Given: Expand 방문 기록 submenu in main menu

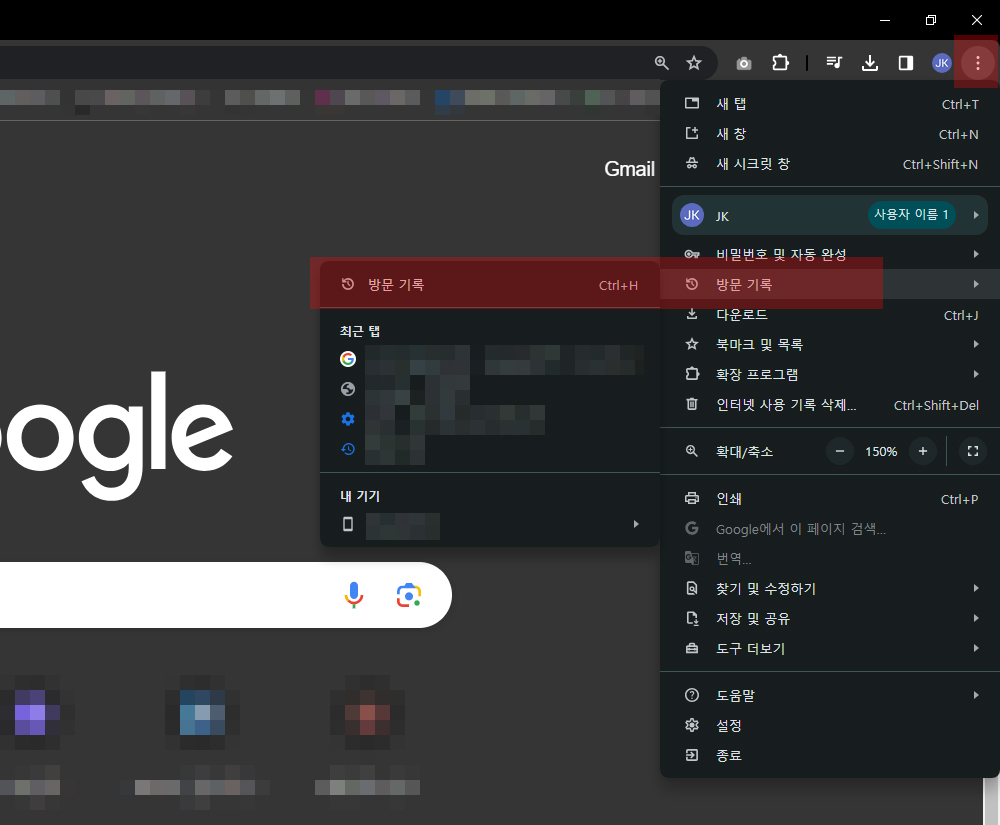Looking at the screenshot, I should [x=830, y=284].
